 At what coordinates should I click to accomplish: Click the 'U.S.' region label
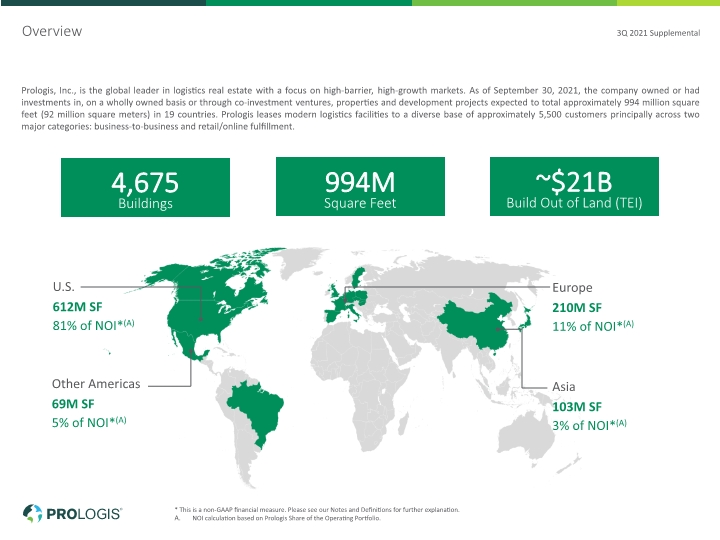point(63,287)
